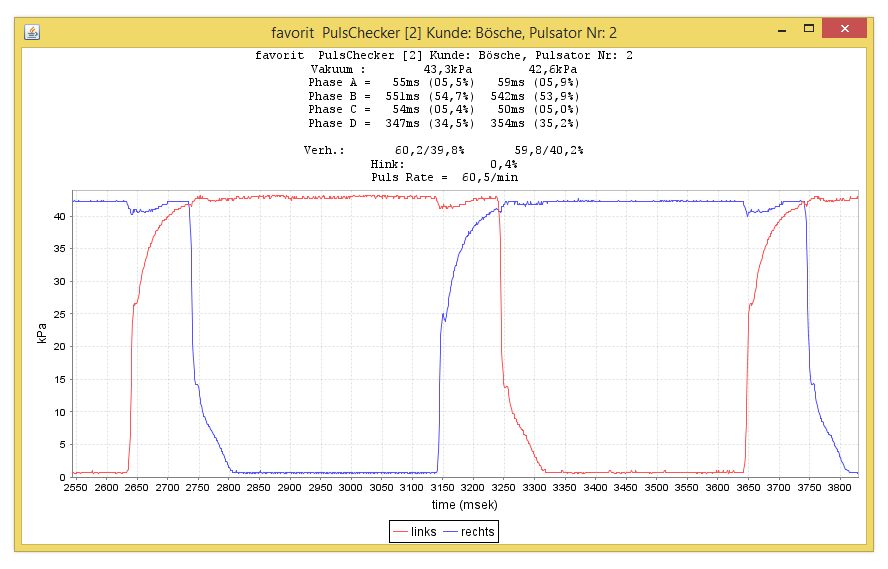Screen dimensions: 888x569
Task: Click the x-axis tick label '3250'
Action: 503,488
